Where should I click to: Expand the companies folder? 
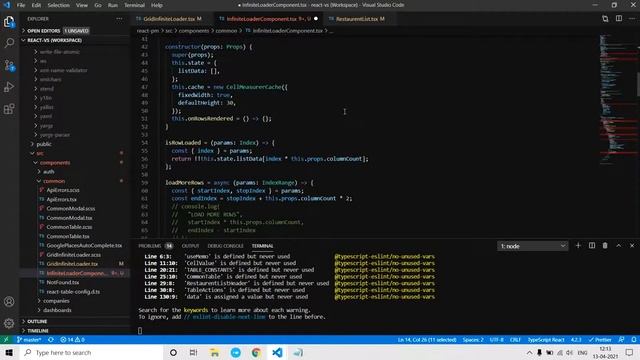tap(75, 301)
